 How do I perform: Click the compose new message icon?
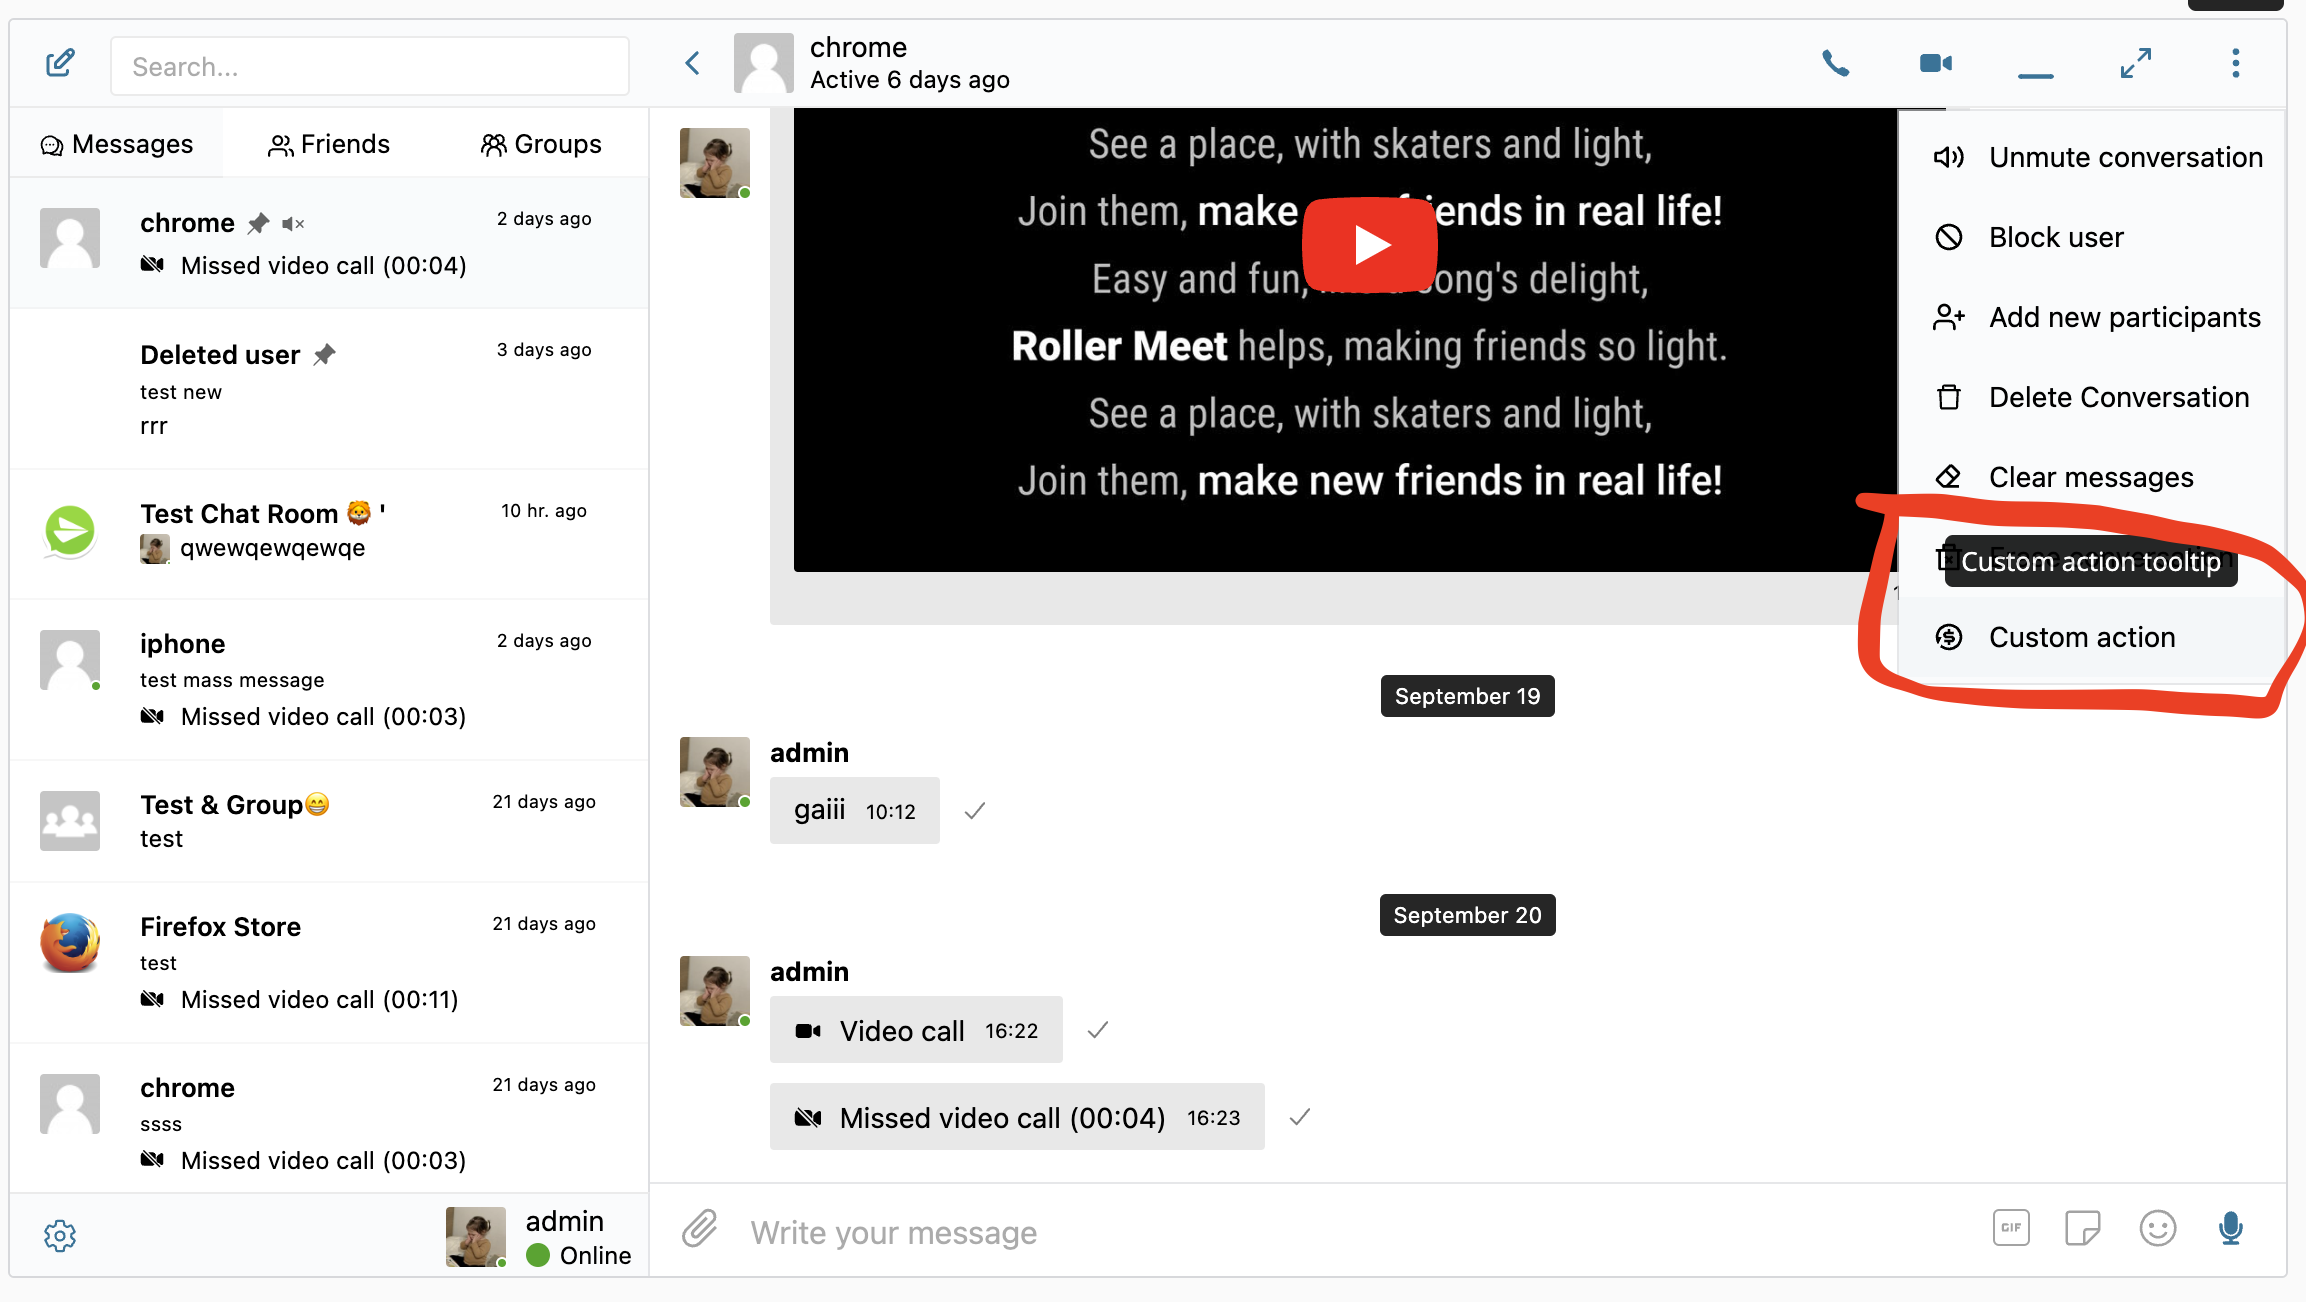coord(60,64)
